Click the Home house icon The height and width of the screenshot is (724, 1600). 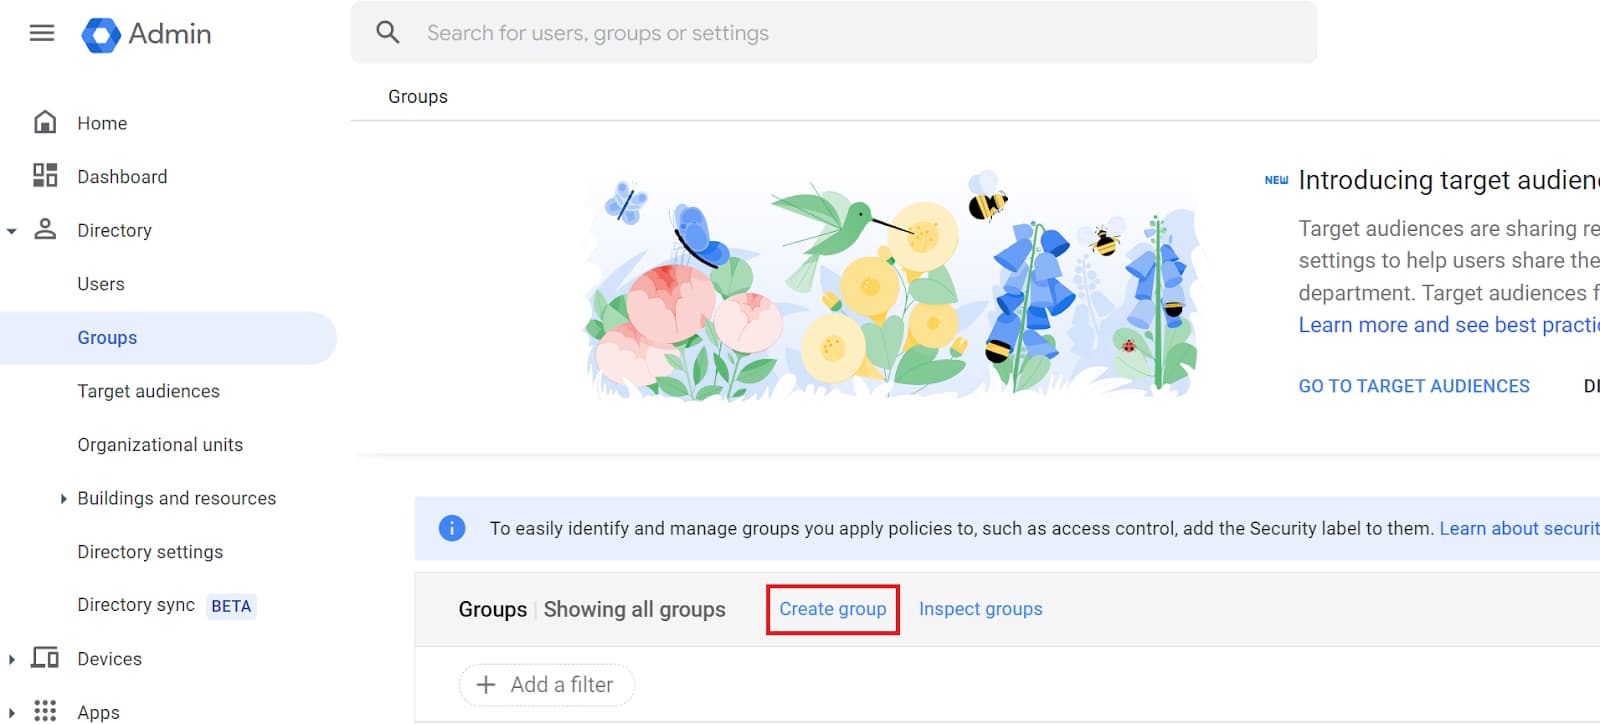point(45,122)
